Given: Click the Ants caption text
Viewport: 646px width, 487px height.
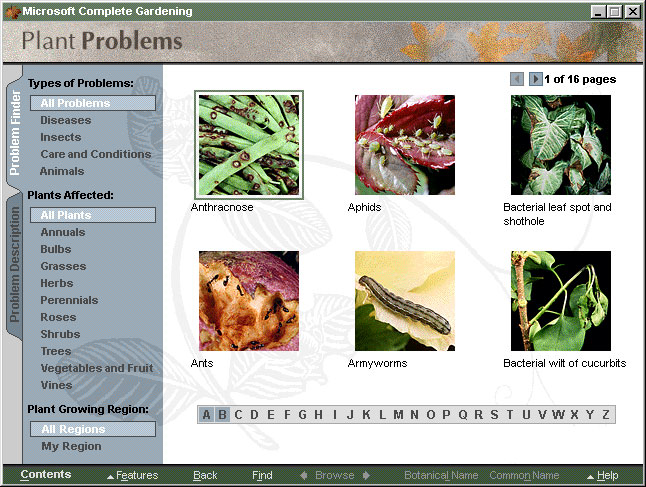Looking at the screenshot, I should [202, 363].
